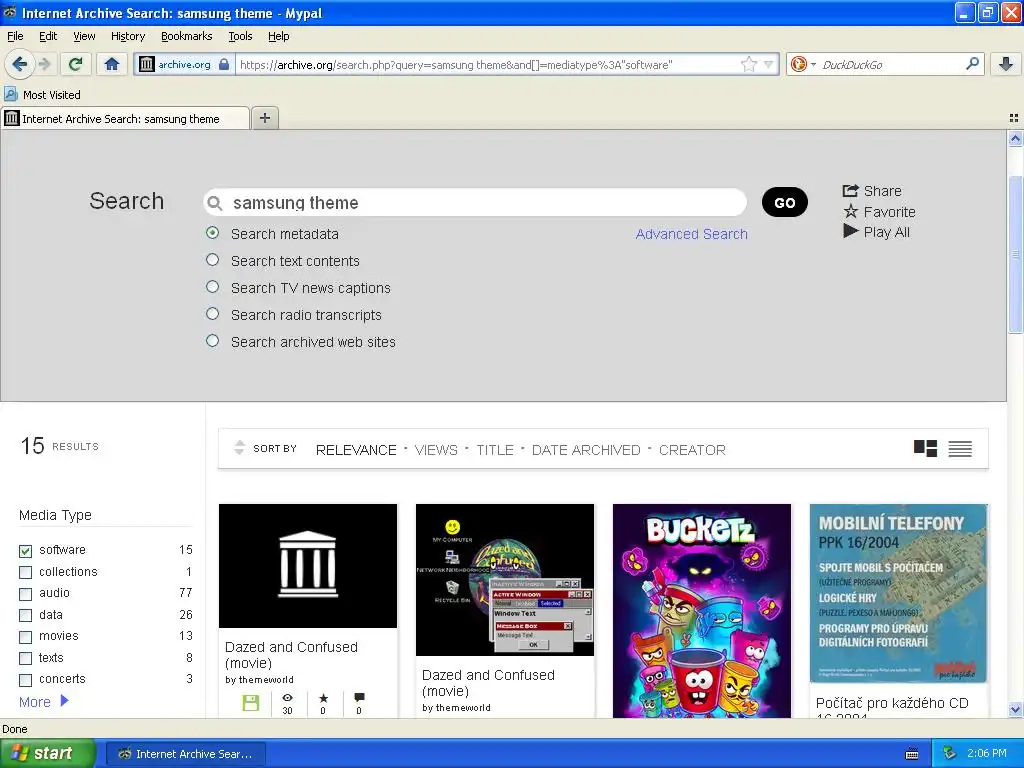The height and width of the screenshot is (768, 1024).
Task: Click the Share icon
Action: click(850, 191)
